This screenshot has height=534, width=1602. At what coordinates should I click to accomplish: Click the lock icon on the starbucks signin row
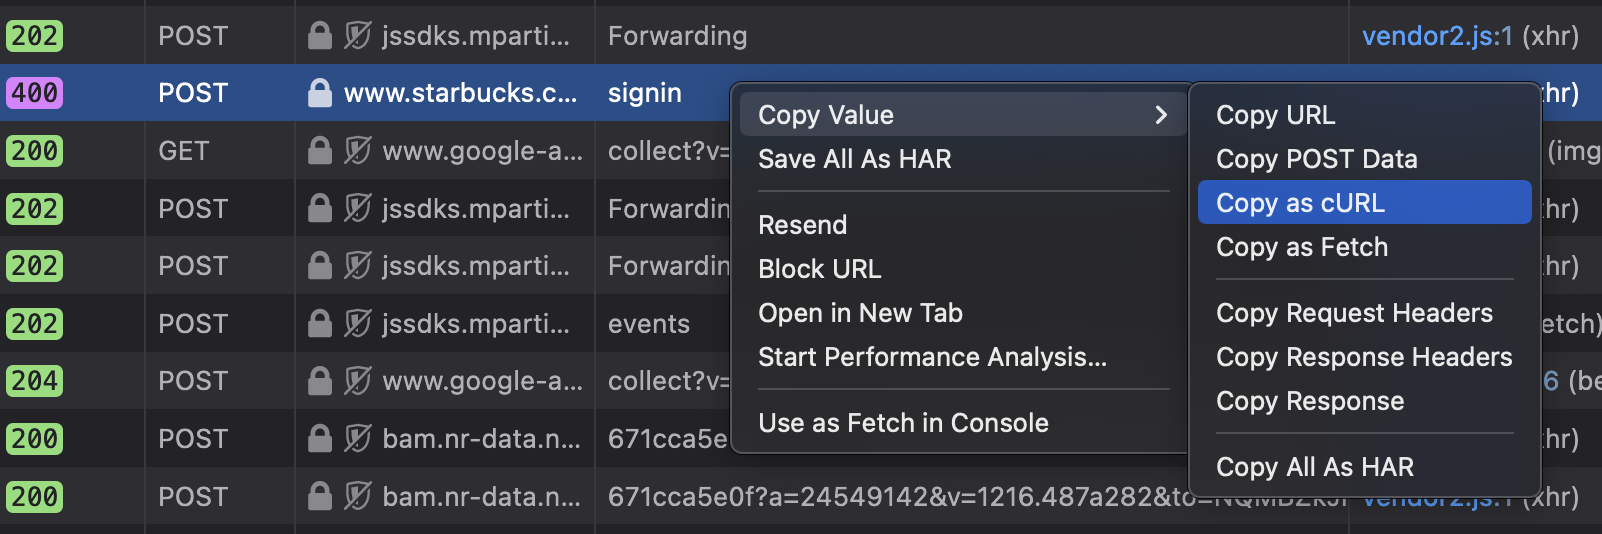pyautogui.click(x=320, y=93)
